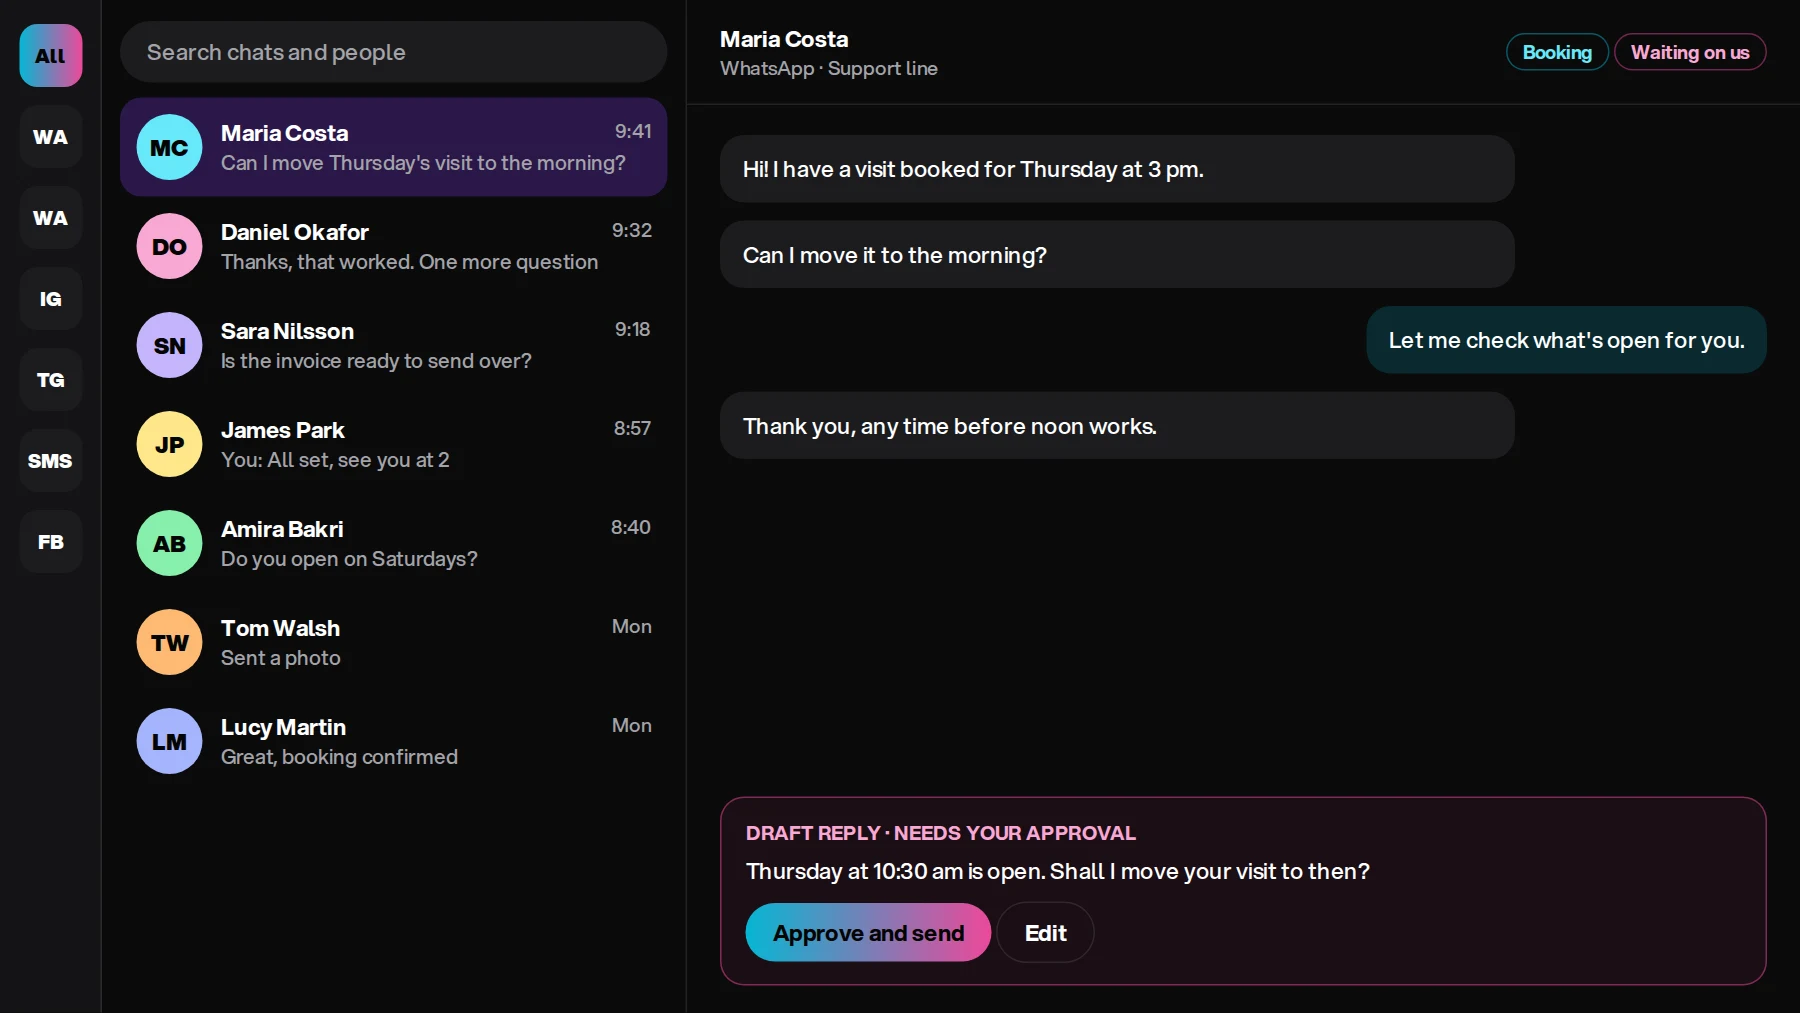The height and width of the screenshot is (1013, 1800).
Task: Open Tom Walsh's Sent a photo chat
Action: pyautogui.click(x=393, y=642)
